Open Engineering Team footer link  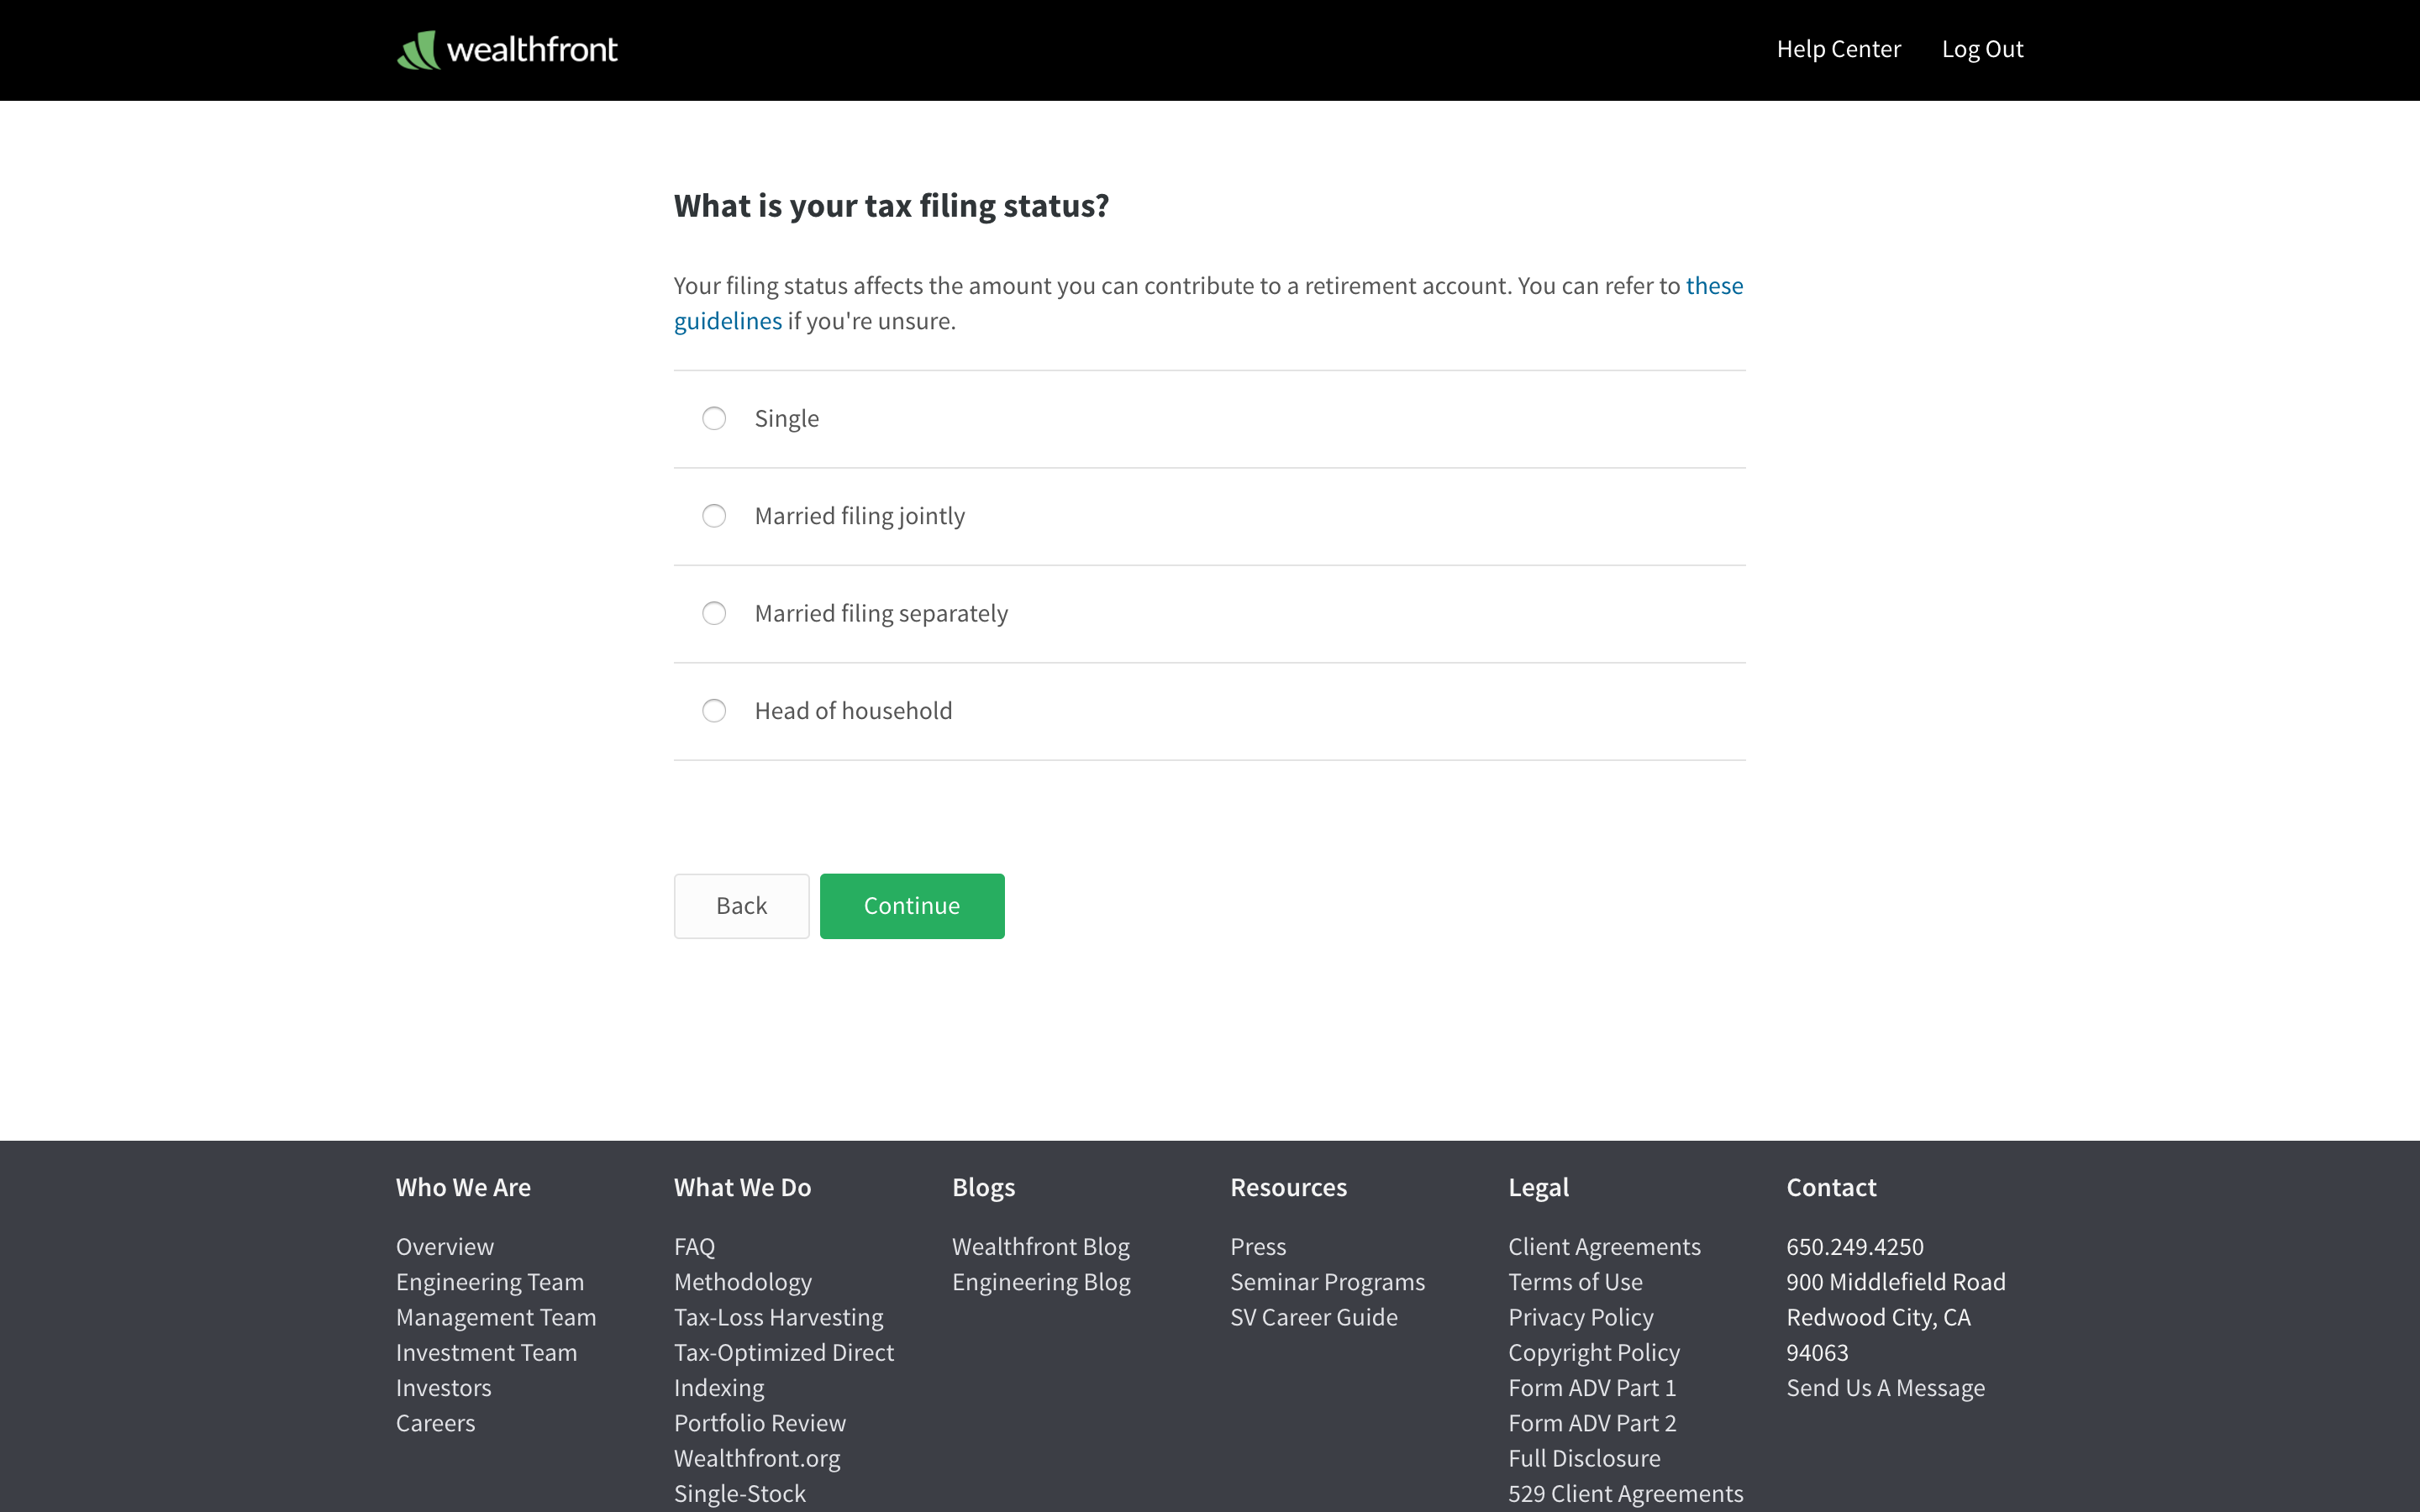point(490,1282)
